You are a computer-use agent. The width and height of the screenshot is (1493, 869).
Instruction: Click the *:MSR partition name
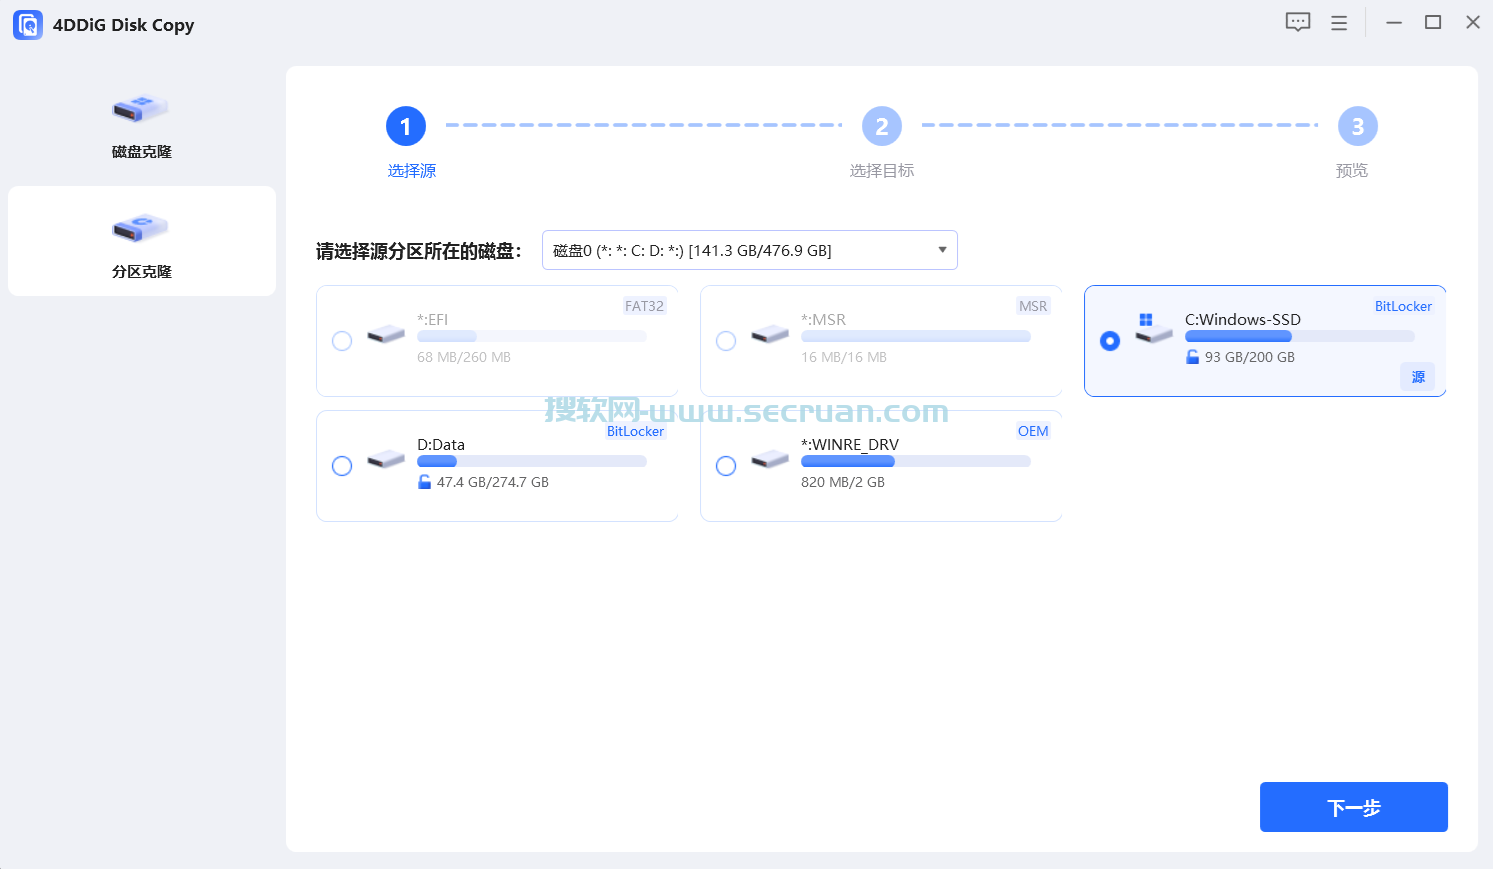[x=823, y=320]
